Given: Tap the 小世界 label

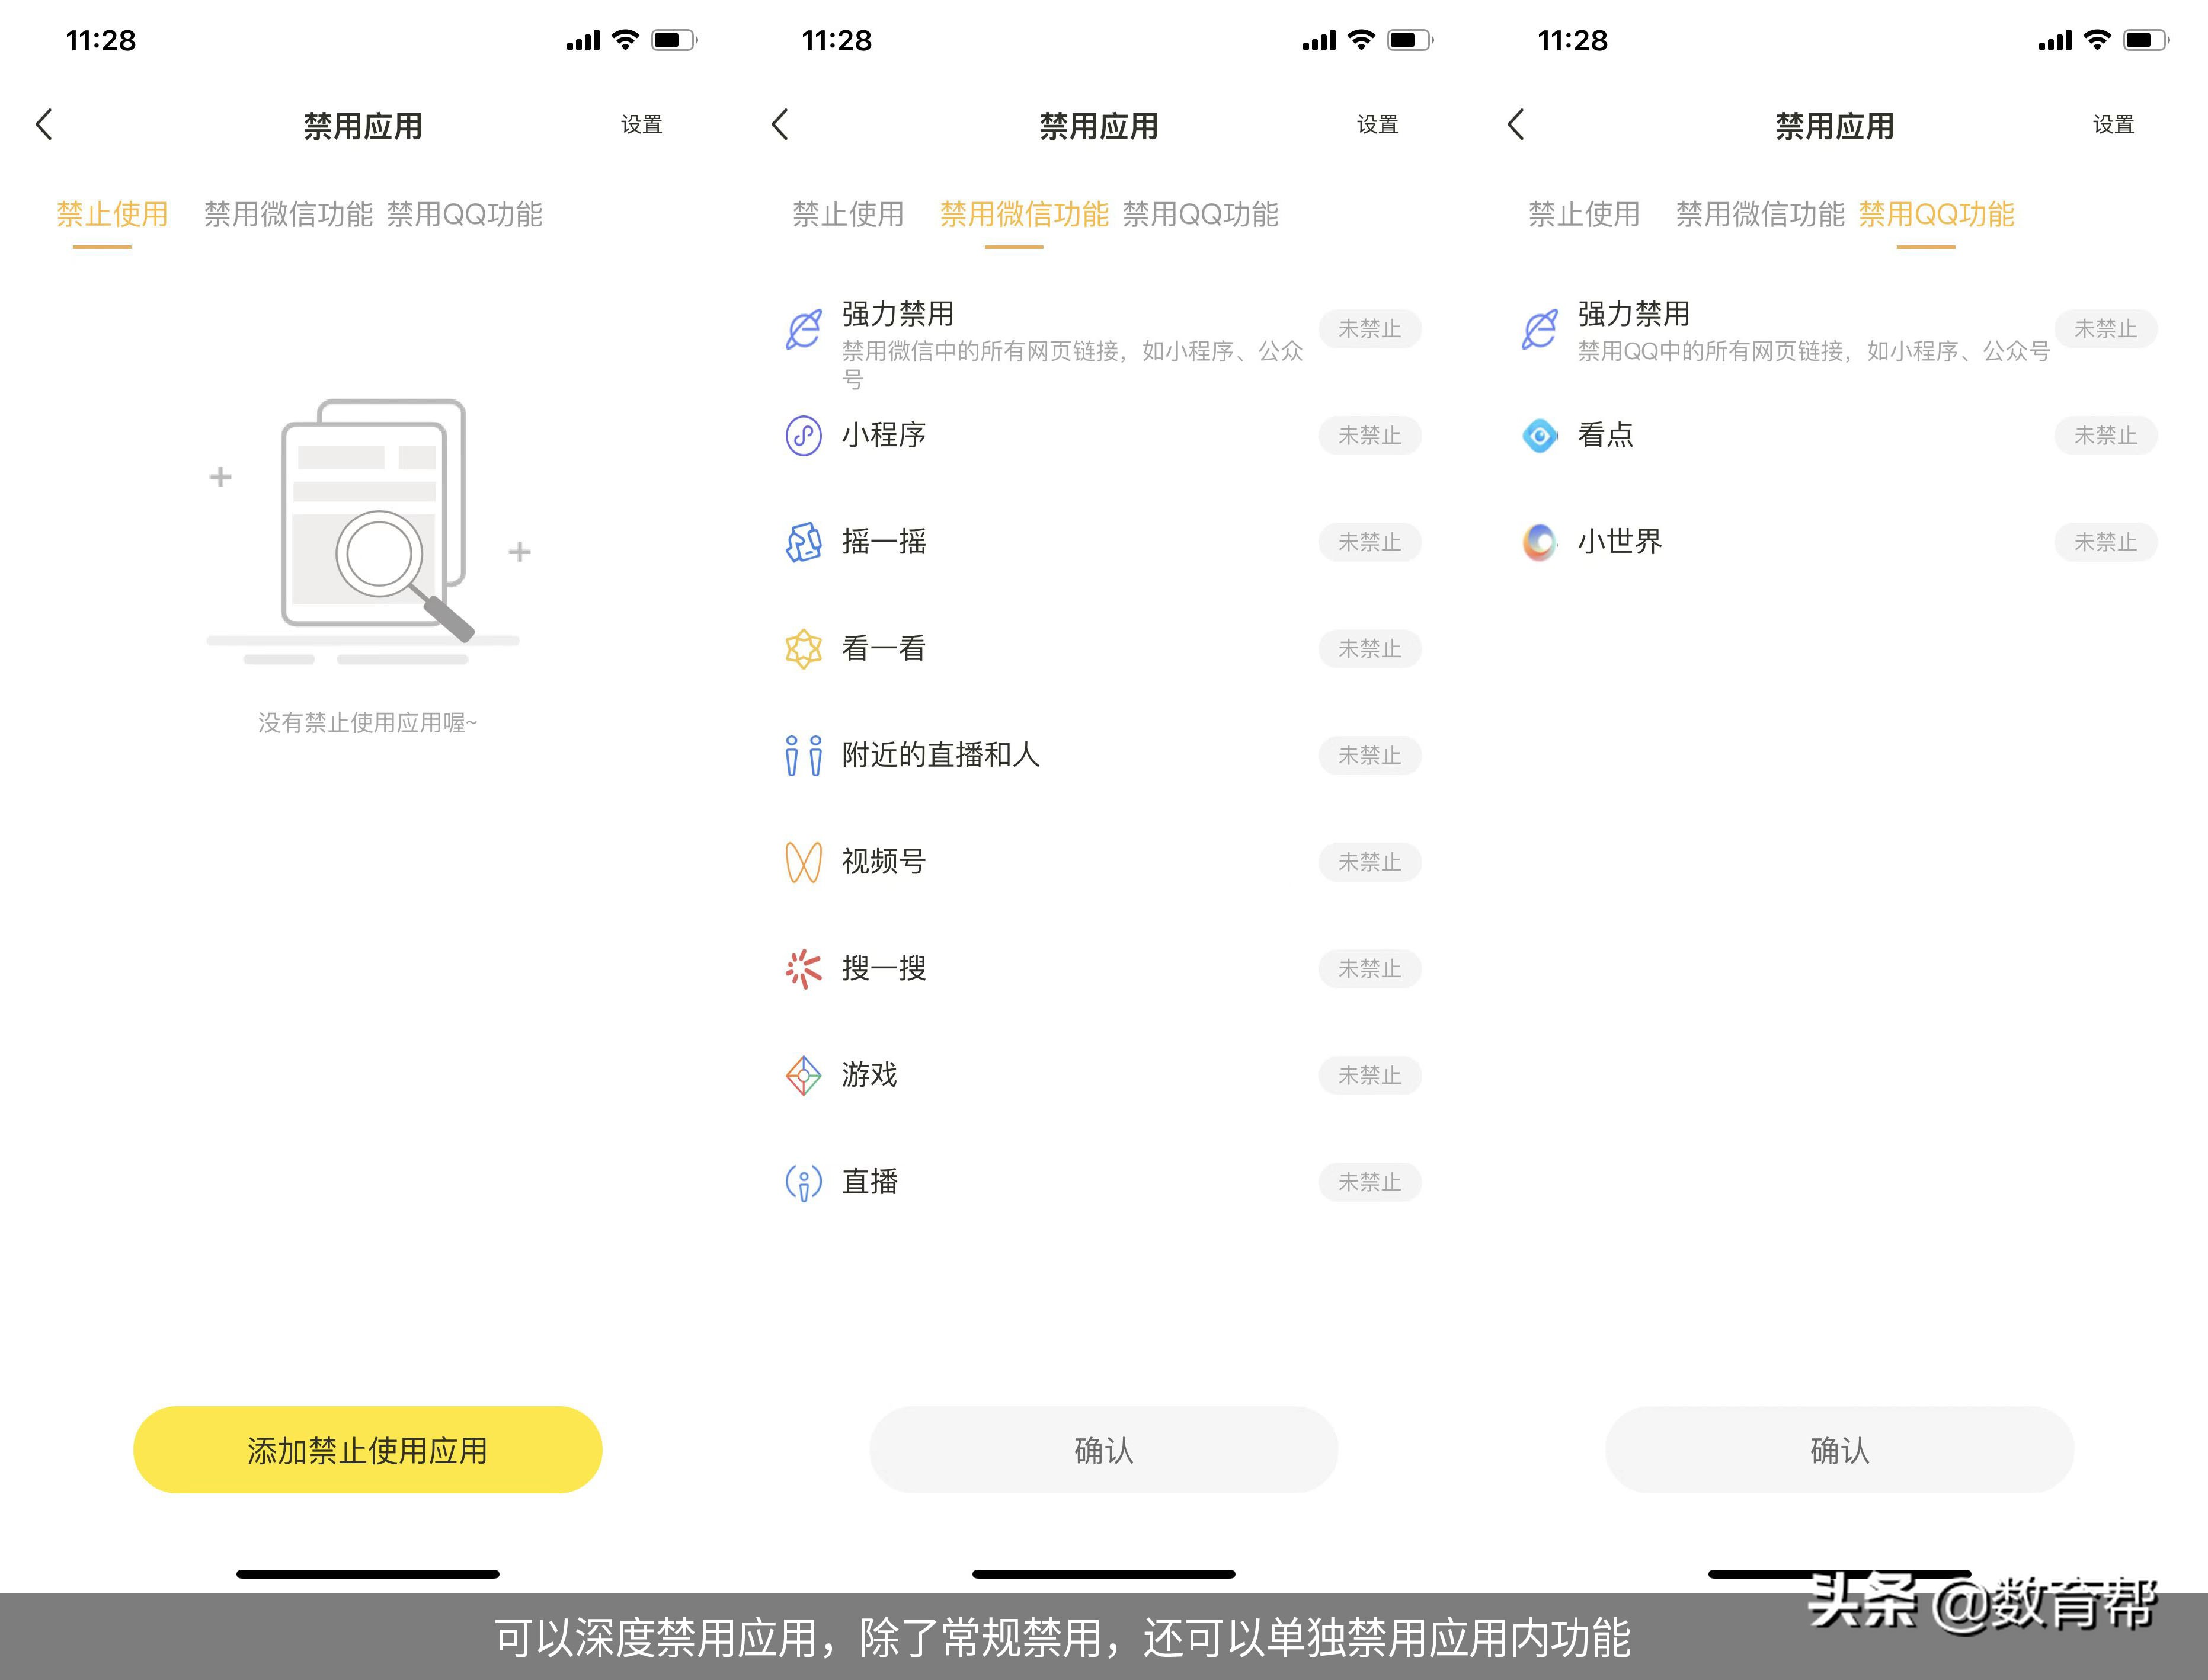Looking at the screenshot, I should tap(1620, 542).
